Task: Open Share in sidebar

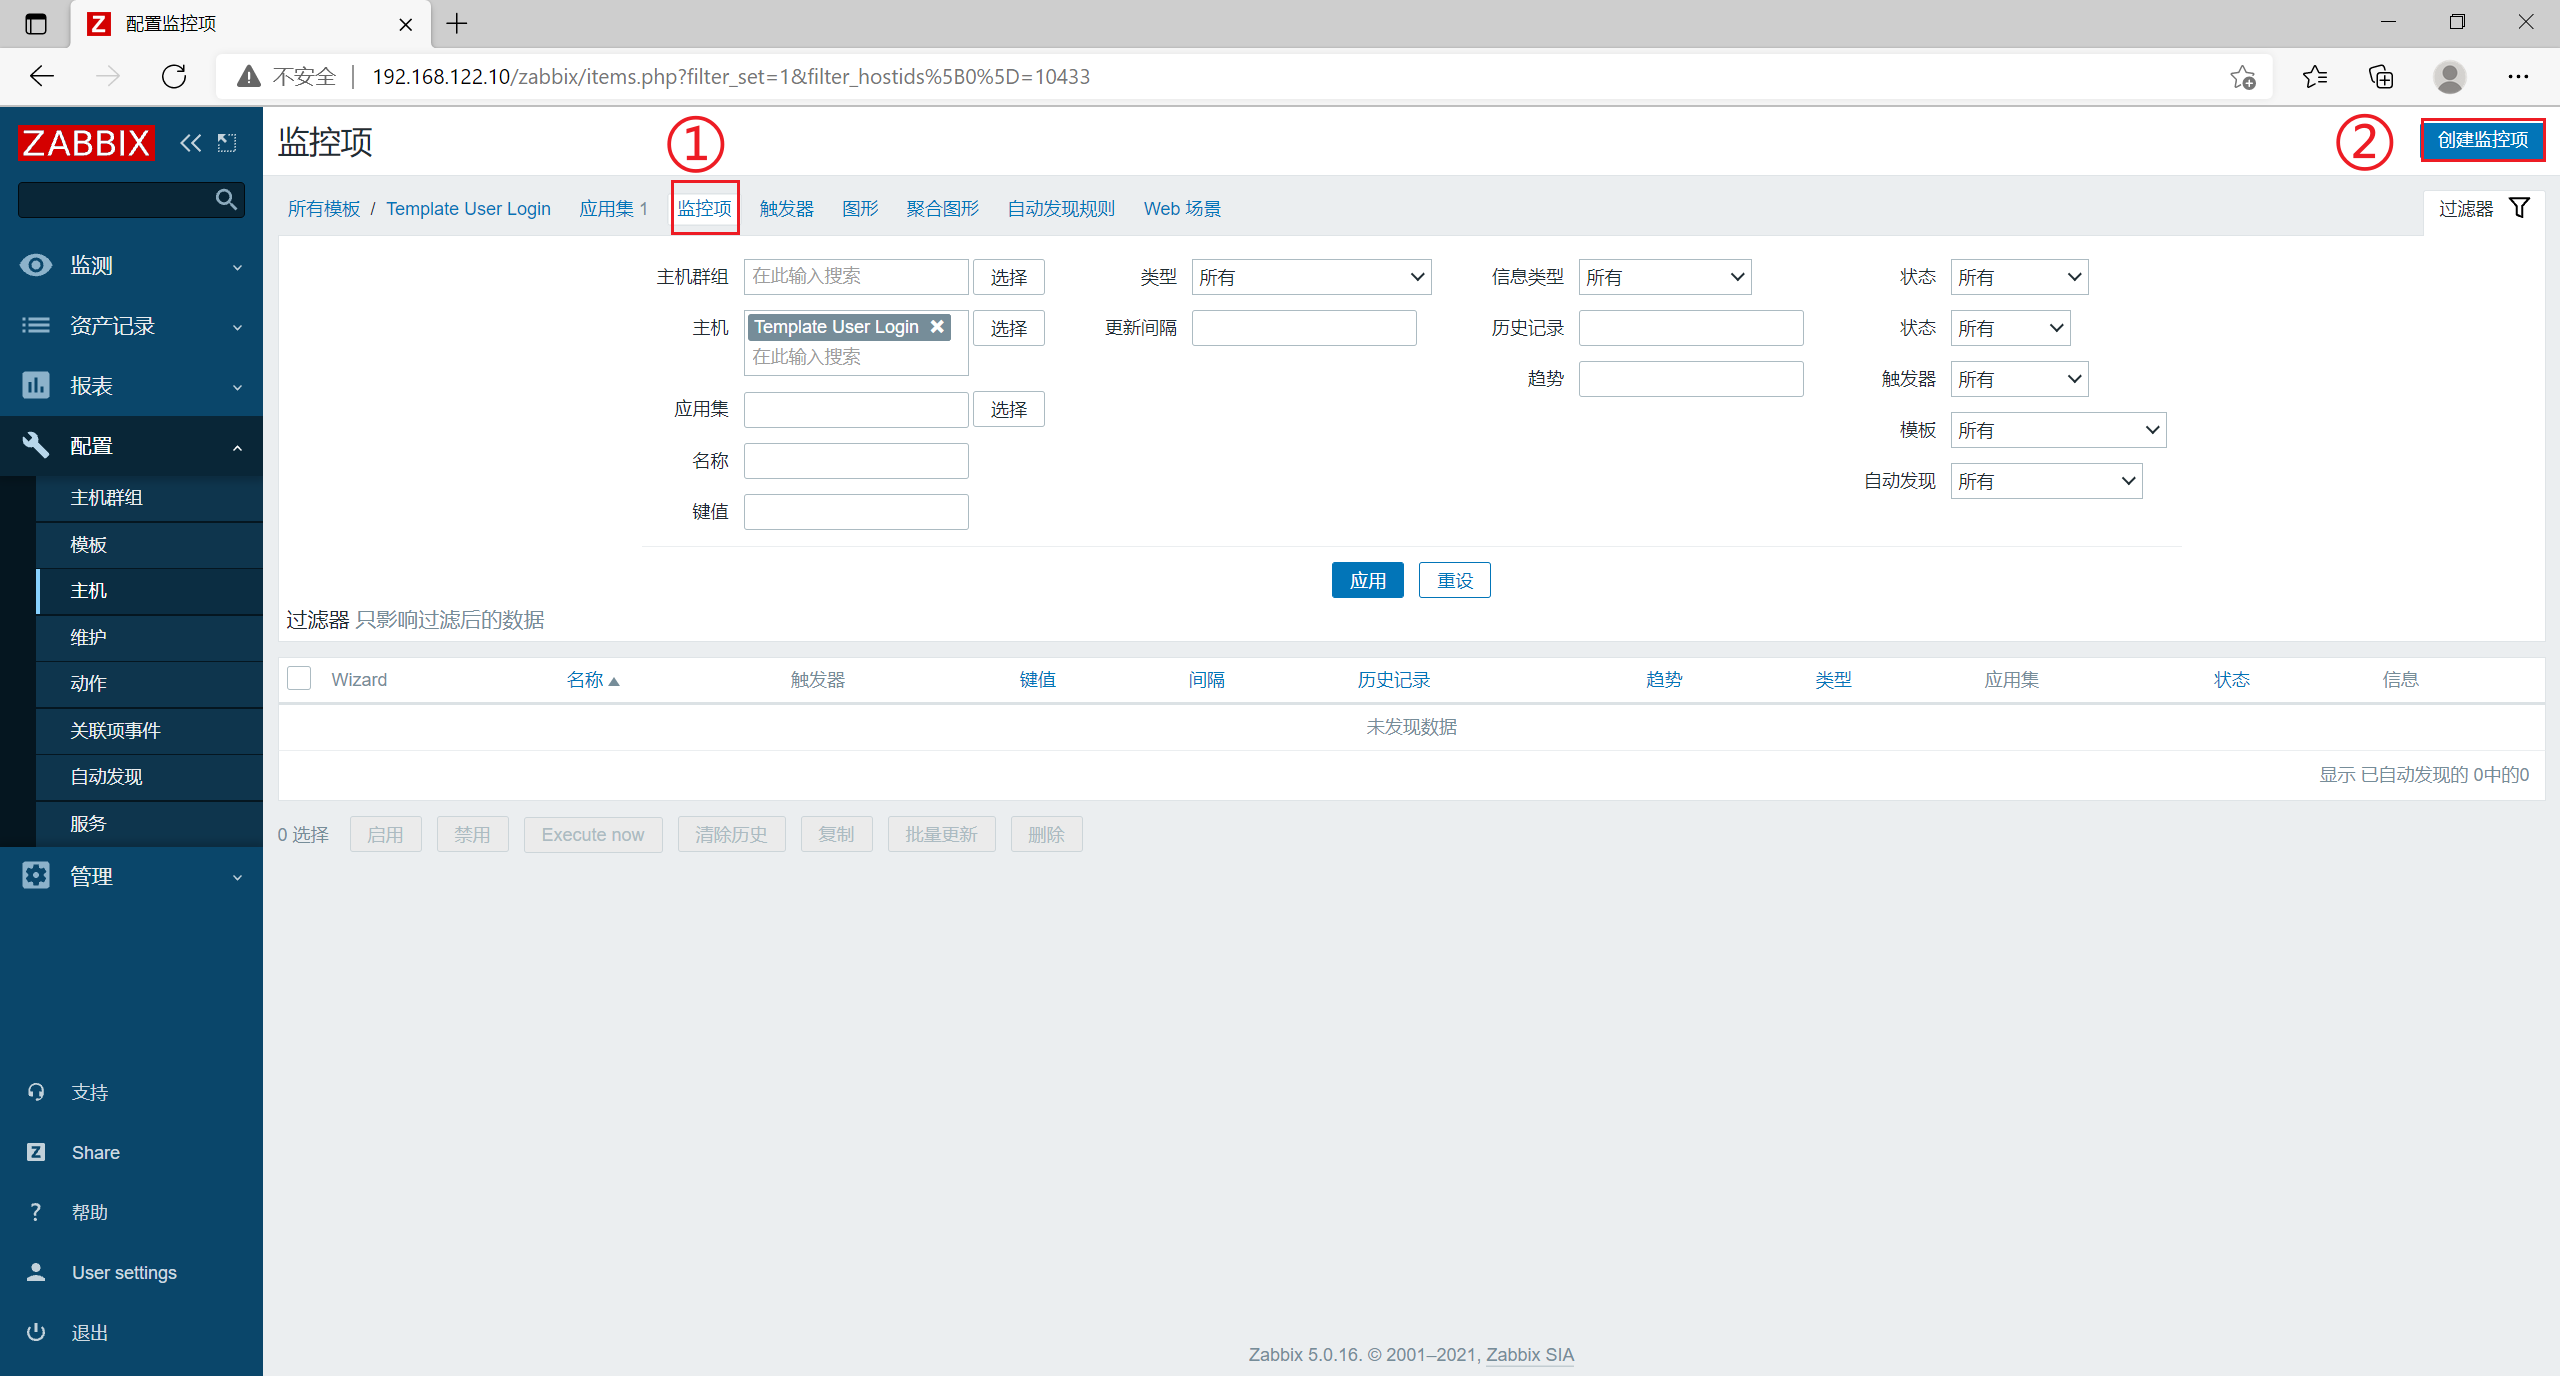Action: (96, 1152)
